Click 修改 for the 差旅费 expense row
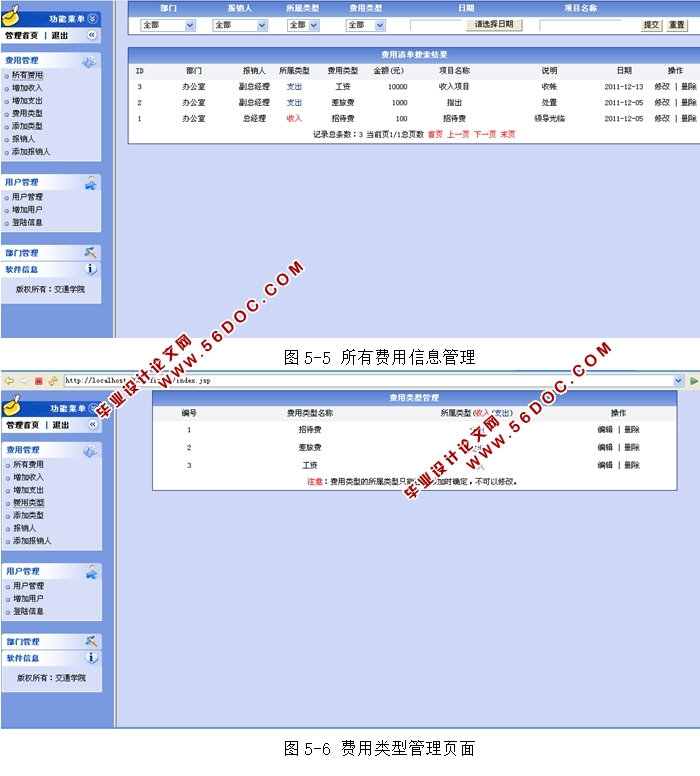This screenshot has height=776, width=700. [x=662, y=102]
